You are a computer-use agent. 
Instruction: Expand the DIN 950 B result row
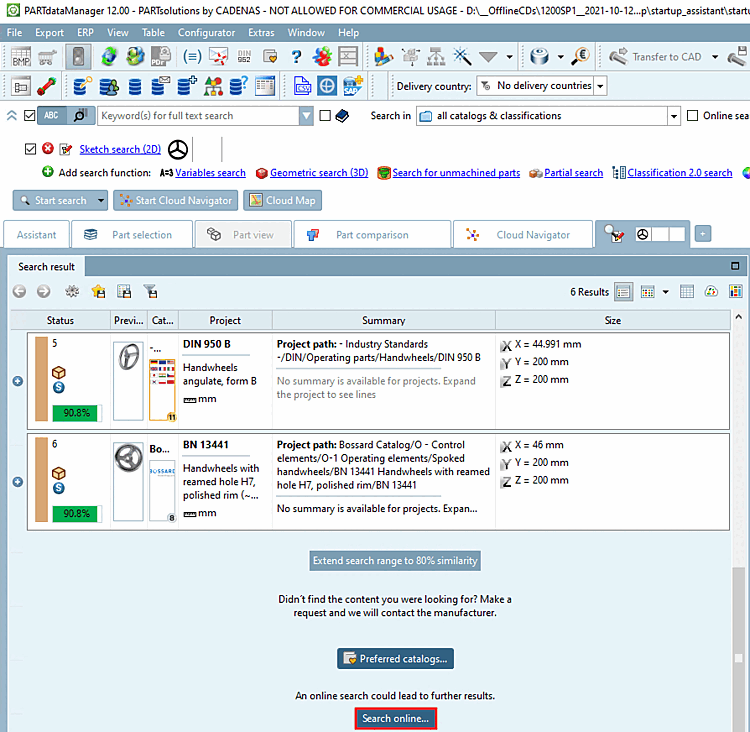pyautogui.click(x=18, y=381)
